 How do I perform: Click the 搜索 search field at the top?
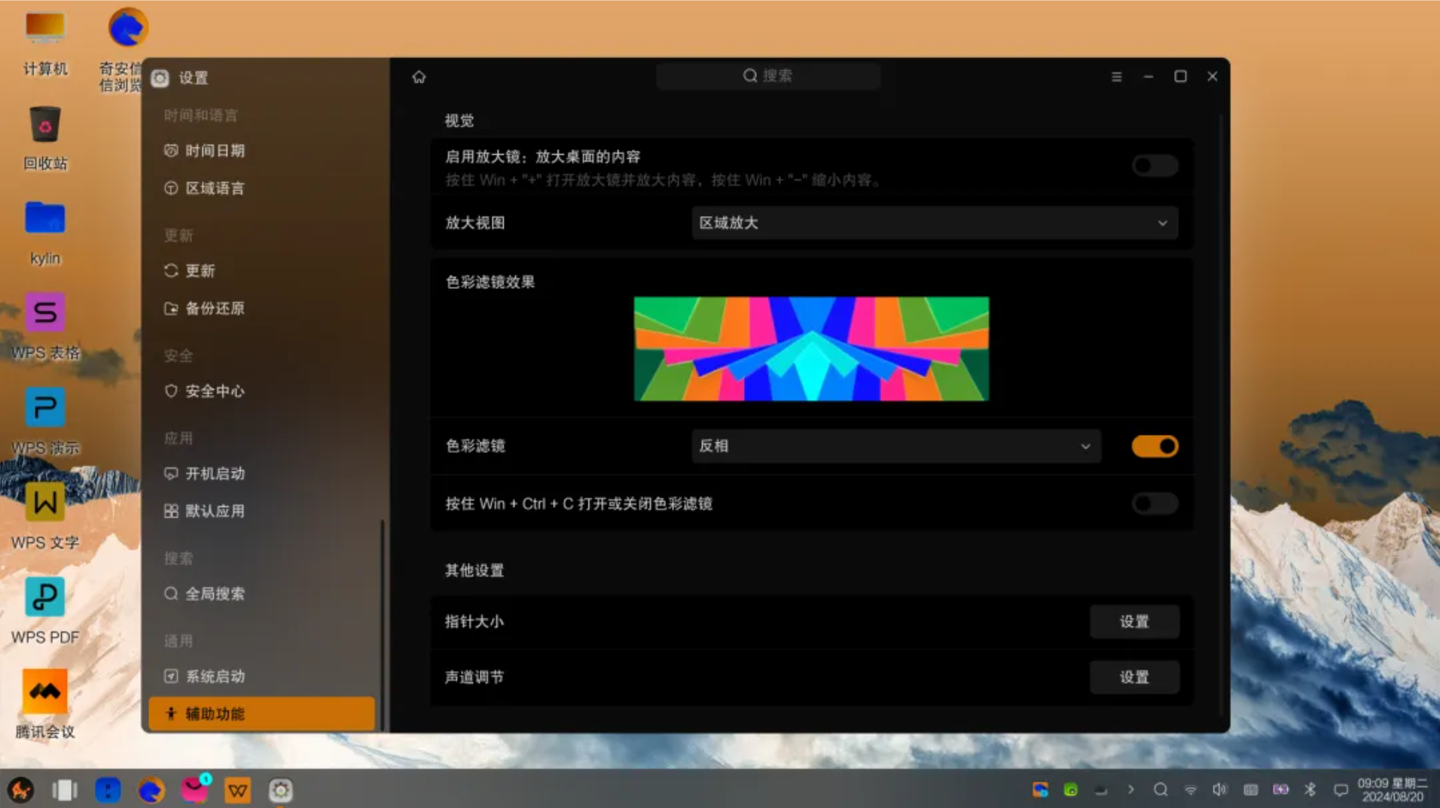click(767, 76)
